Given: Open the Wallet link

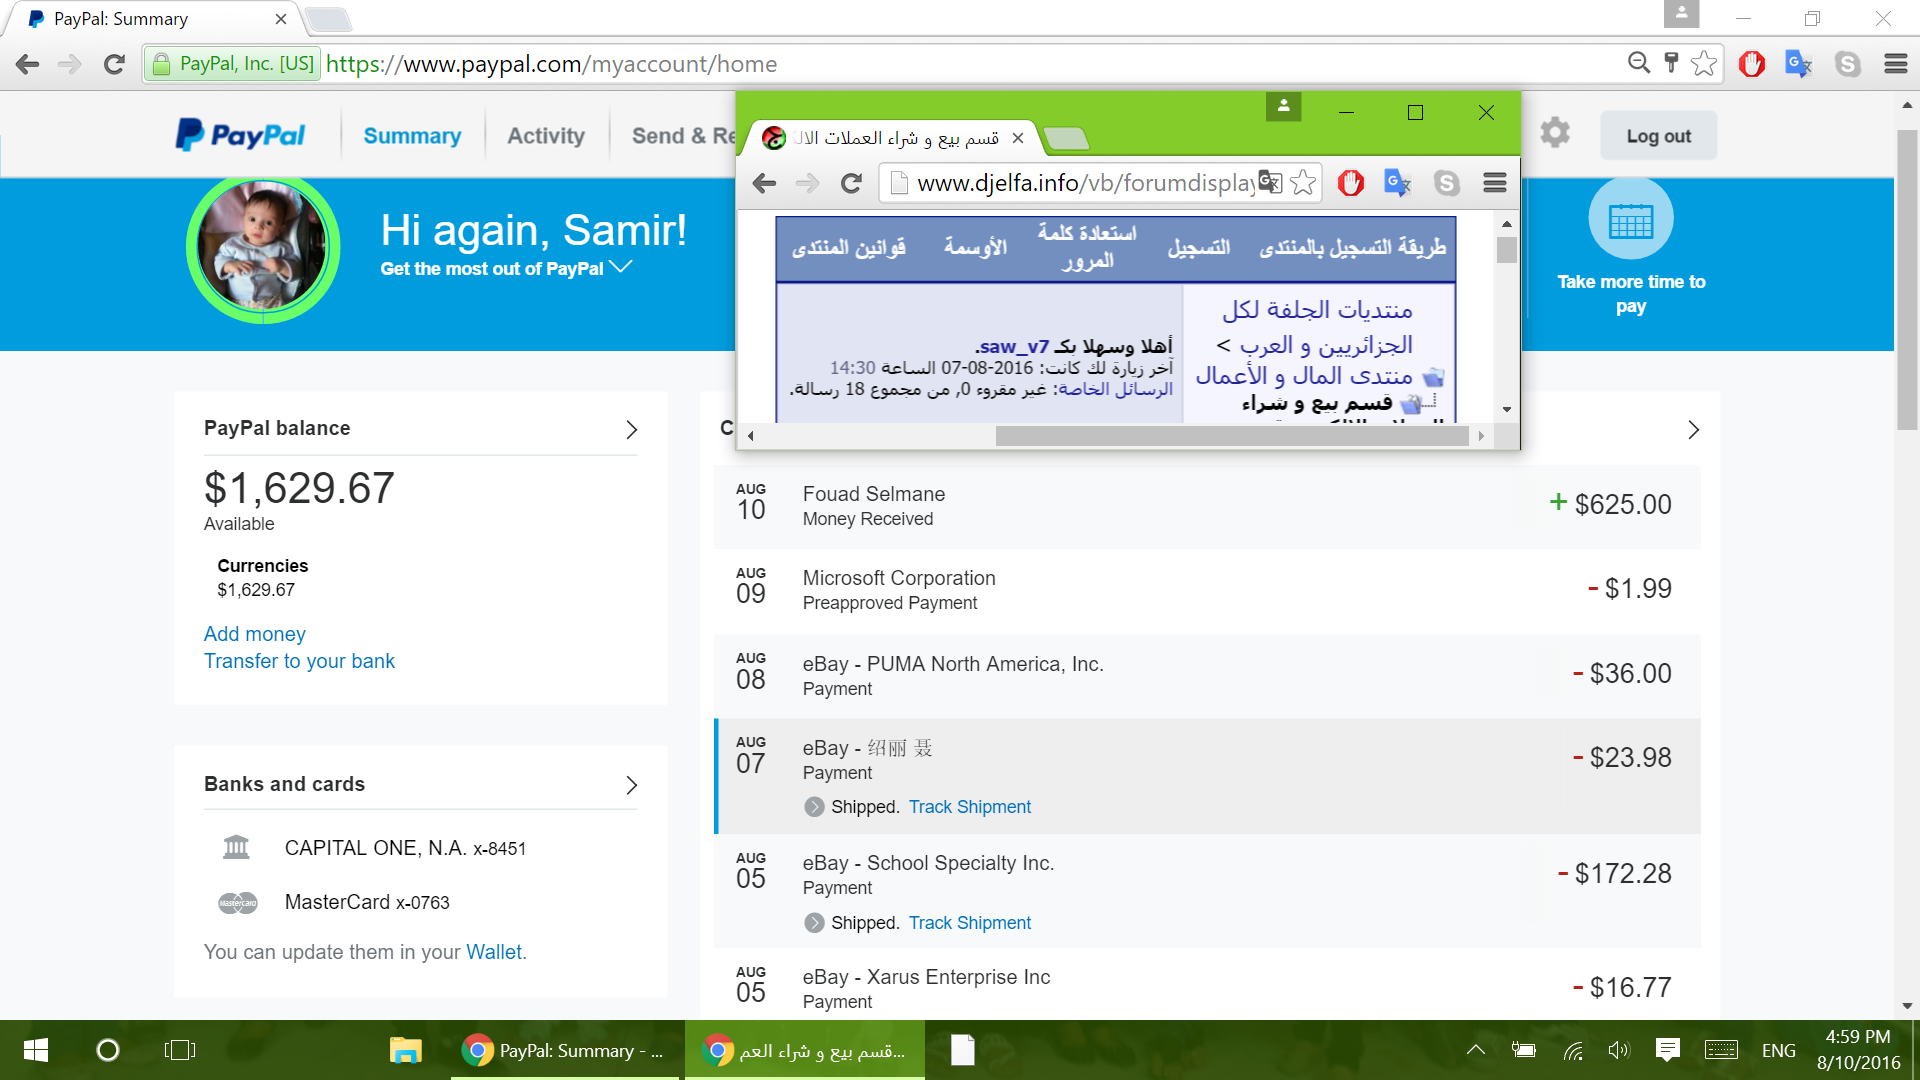Looking at the screenshot, I should click(x=494, y=952).
